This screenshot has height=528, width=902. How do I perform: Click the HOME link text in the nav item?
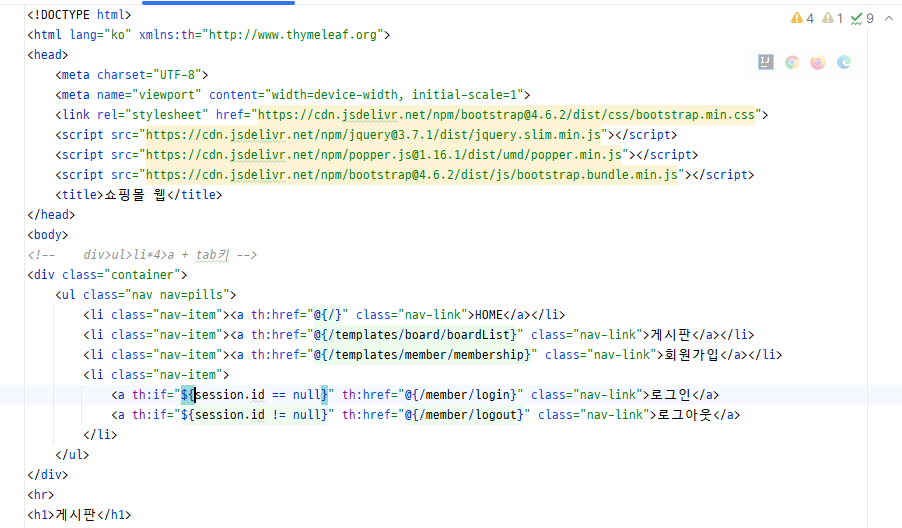[489, 315]
